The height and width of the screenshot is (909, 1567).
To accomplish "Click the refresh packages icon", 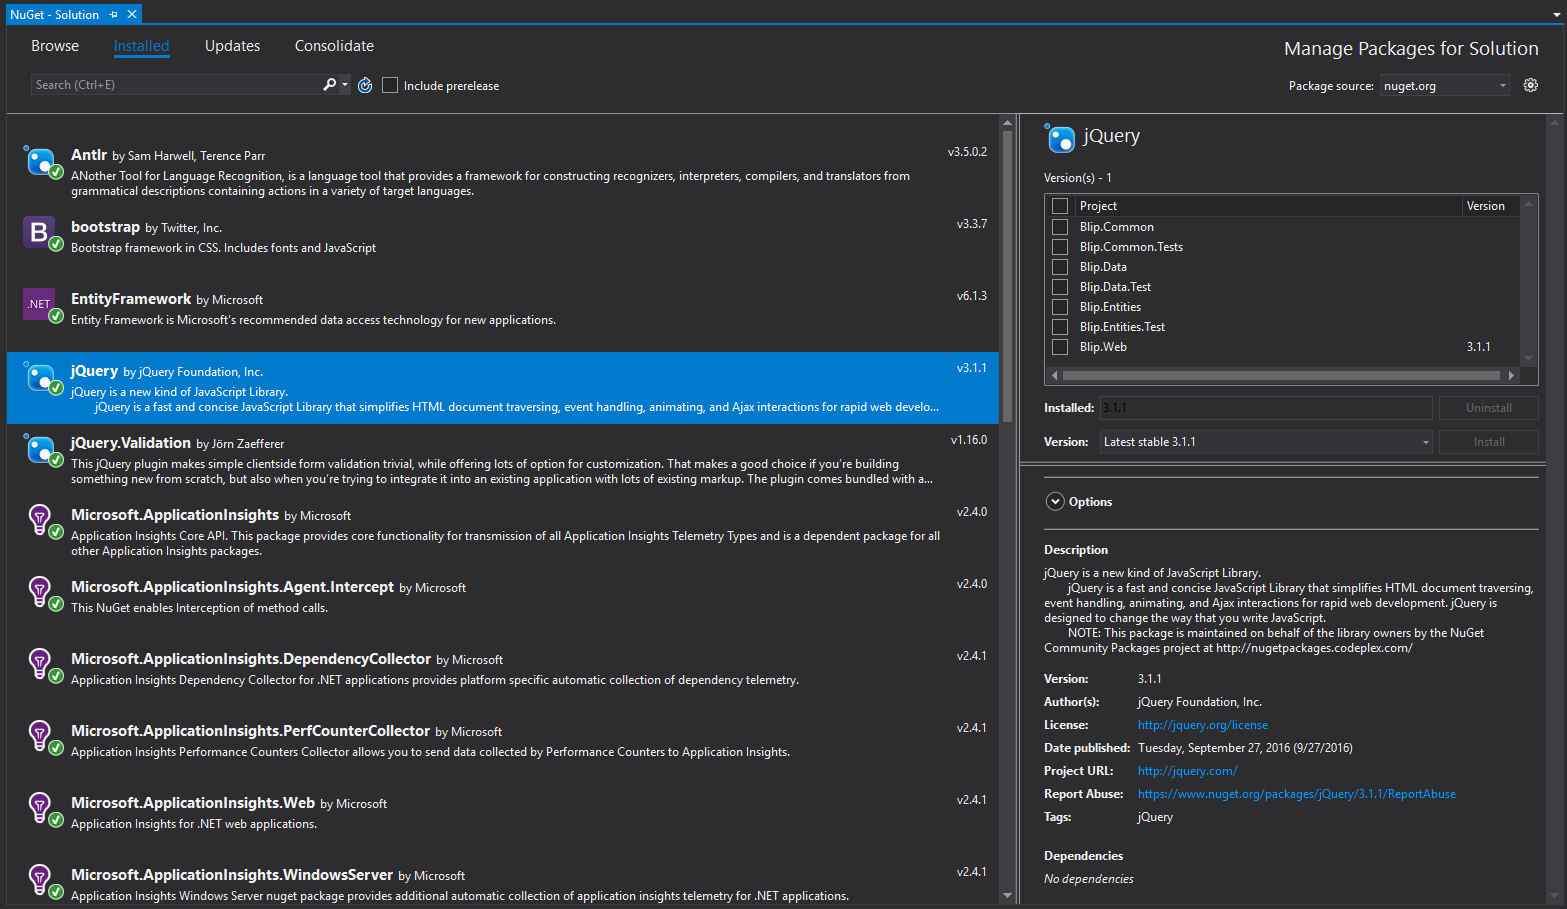I will click(365, 85).
